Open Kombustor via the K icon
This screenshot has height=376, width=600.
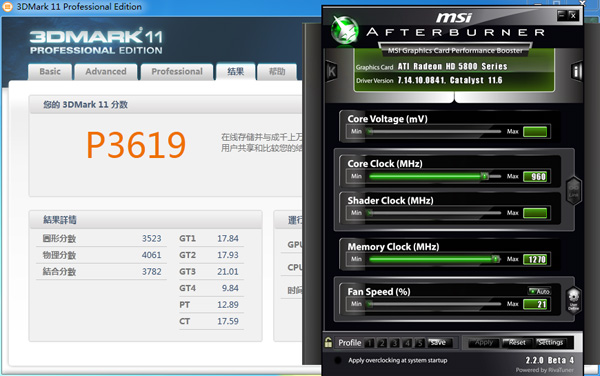pos(331,71)
